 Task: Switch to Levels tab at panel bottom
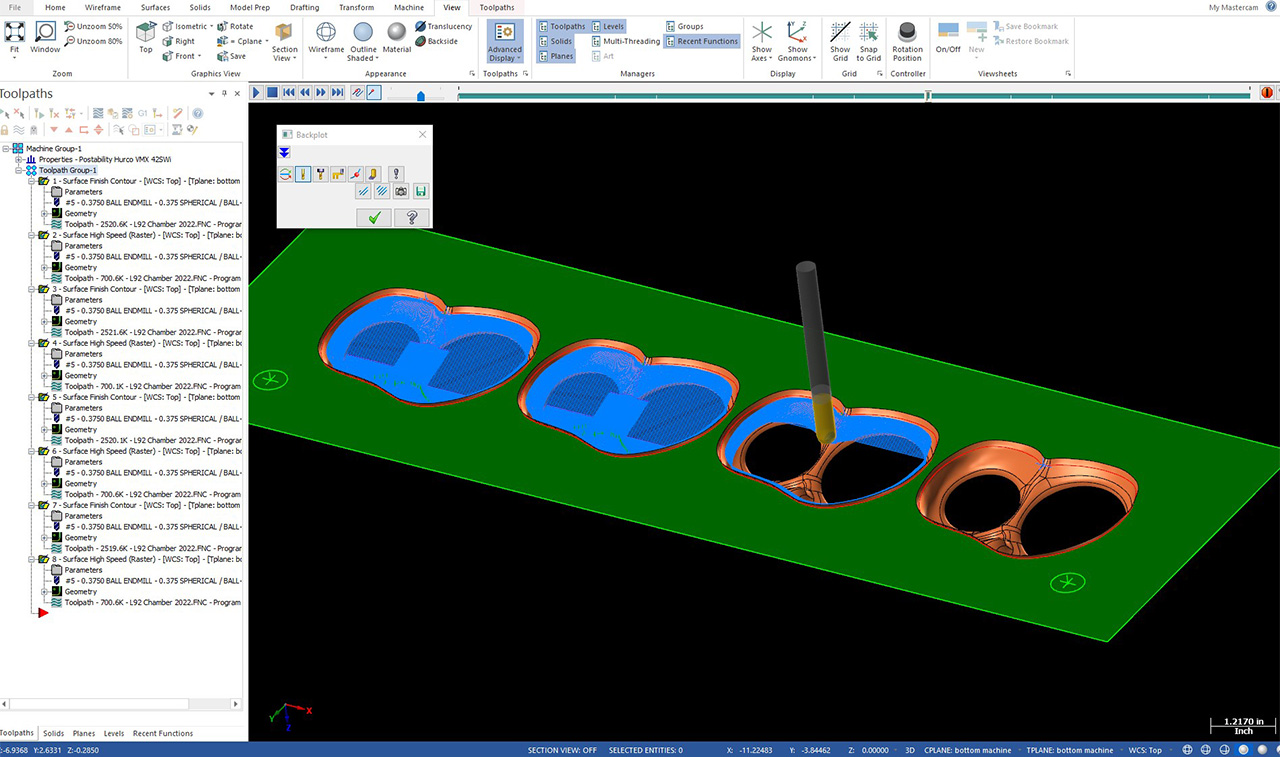[x=114, y=733]
